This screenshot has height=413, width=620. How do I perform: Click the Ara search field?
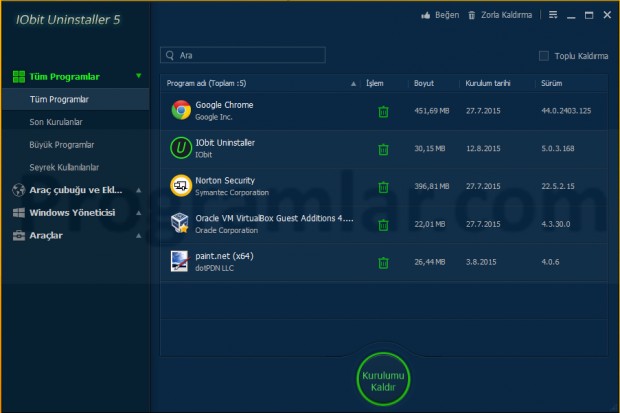[243, 55]
